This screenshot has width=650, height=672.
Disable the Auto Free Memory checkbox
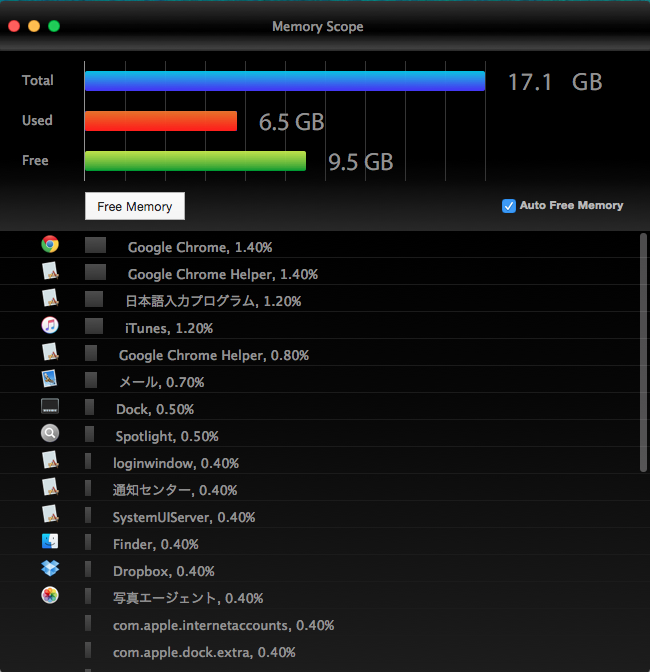[509, 206]
